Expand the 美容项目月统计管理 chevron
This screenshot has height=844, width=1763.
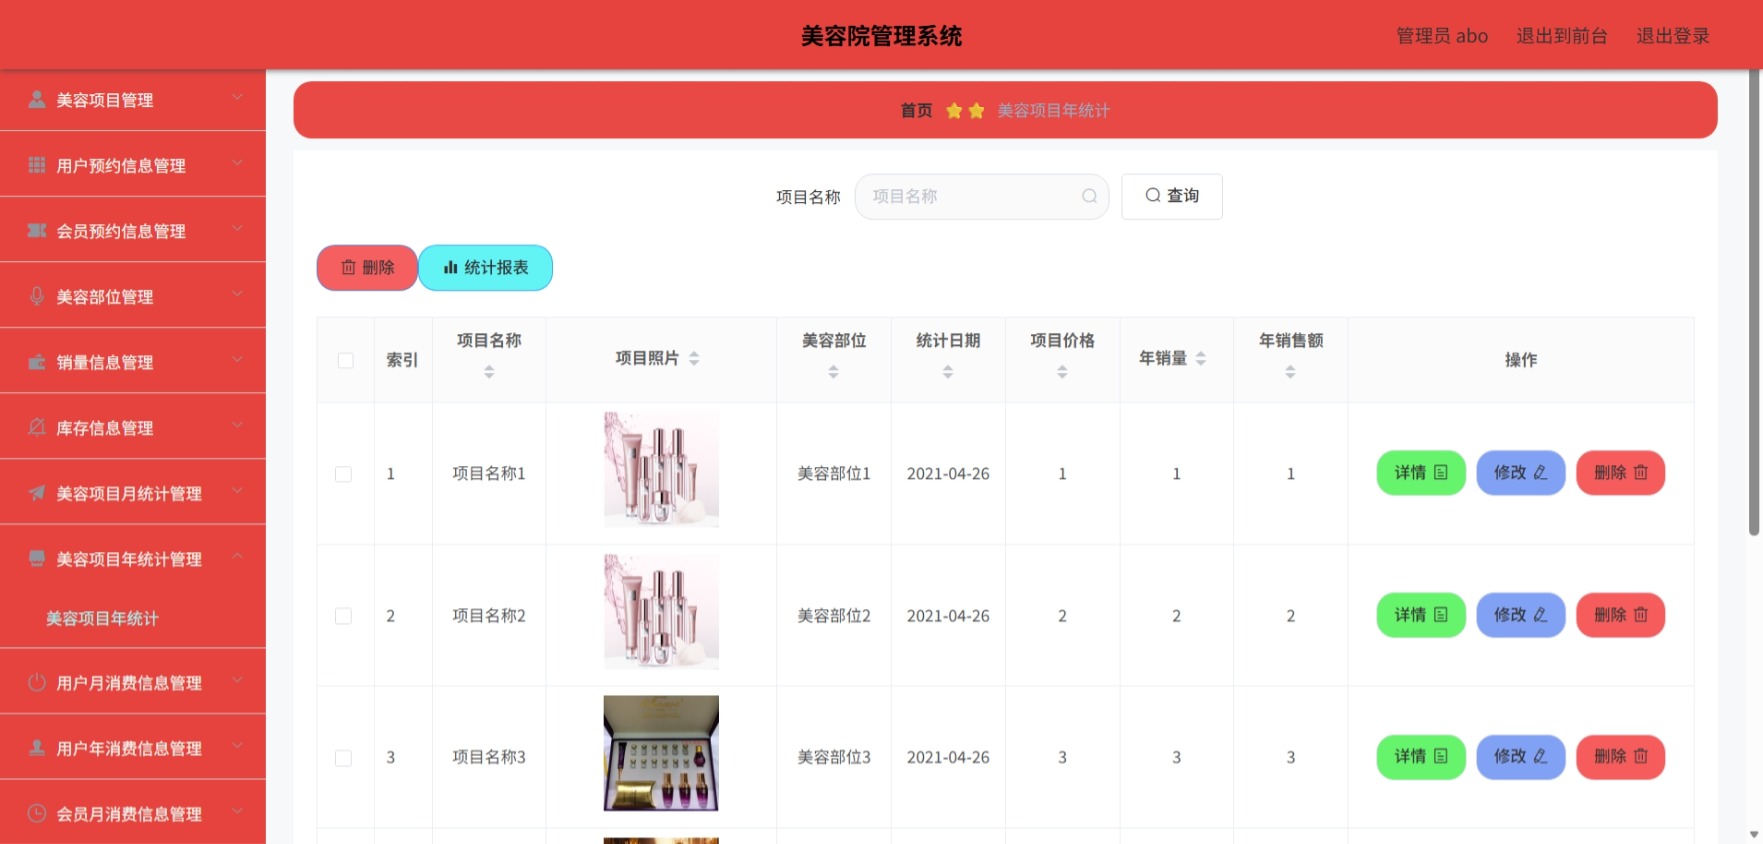click(237, 490)
